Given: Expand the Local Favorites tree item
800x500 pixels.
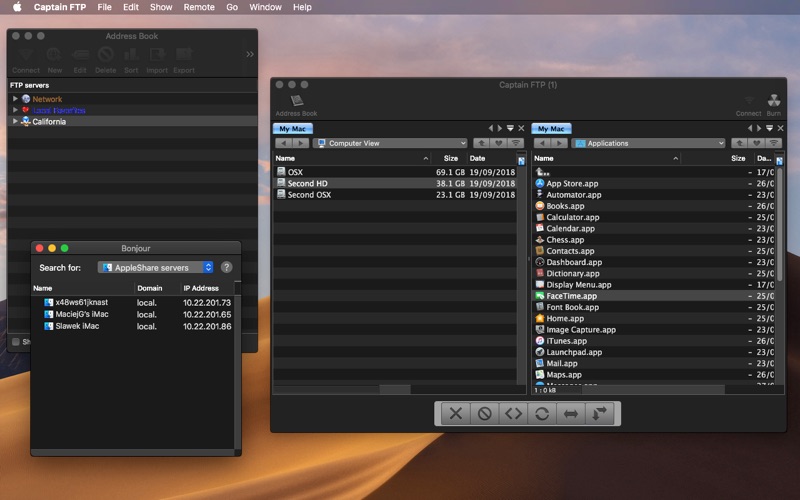Looking at the screenshot, I should 15,110.
